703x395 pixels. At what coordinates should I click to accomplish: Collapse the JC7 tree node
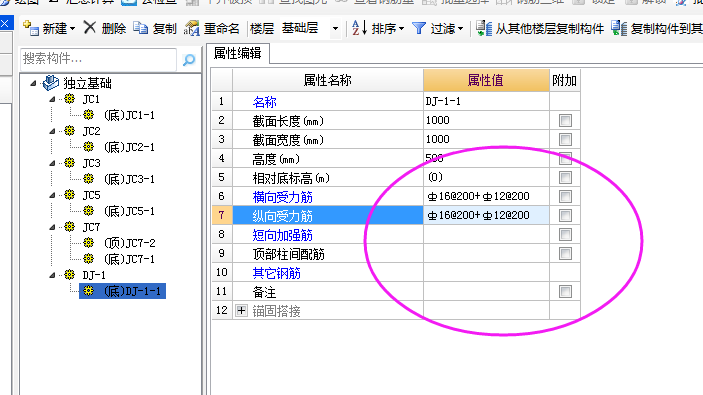point(52,227)
